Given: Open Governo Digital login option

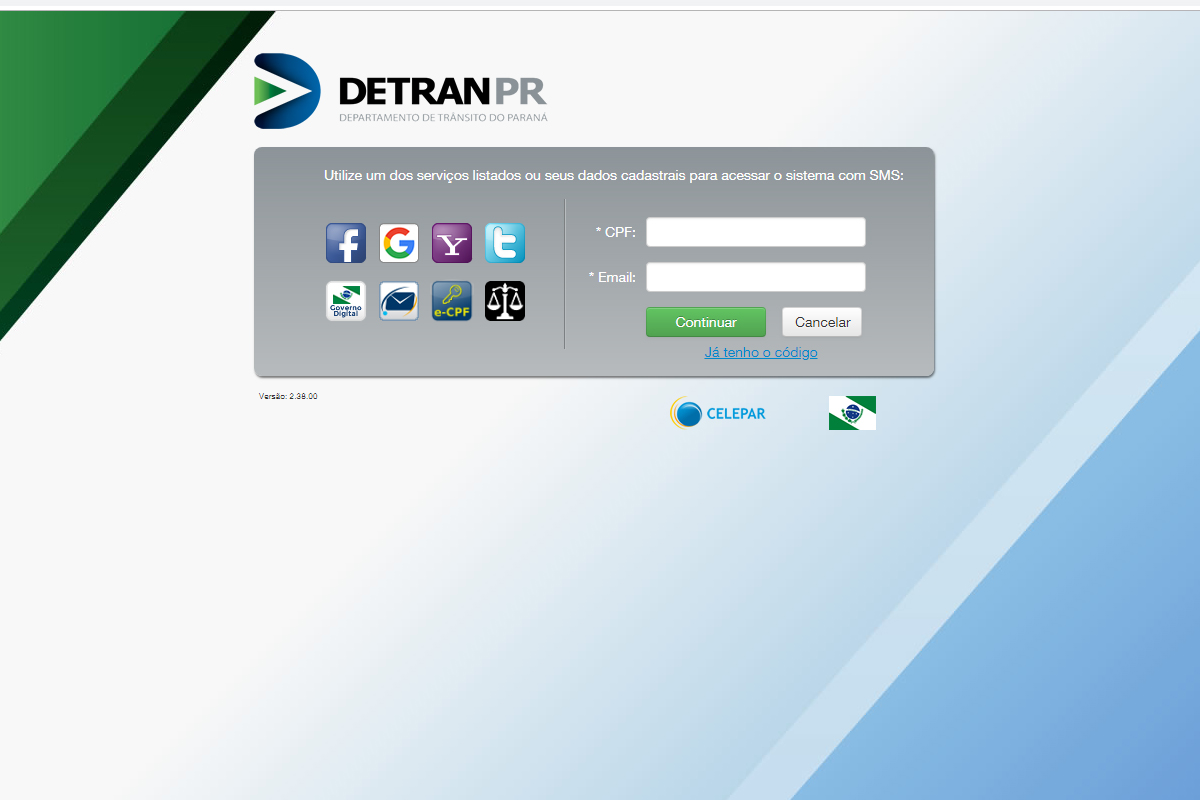Looking at the screenshot, I should click(x=346, y=301).
